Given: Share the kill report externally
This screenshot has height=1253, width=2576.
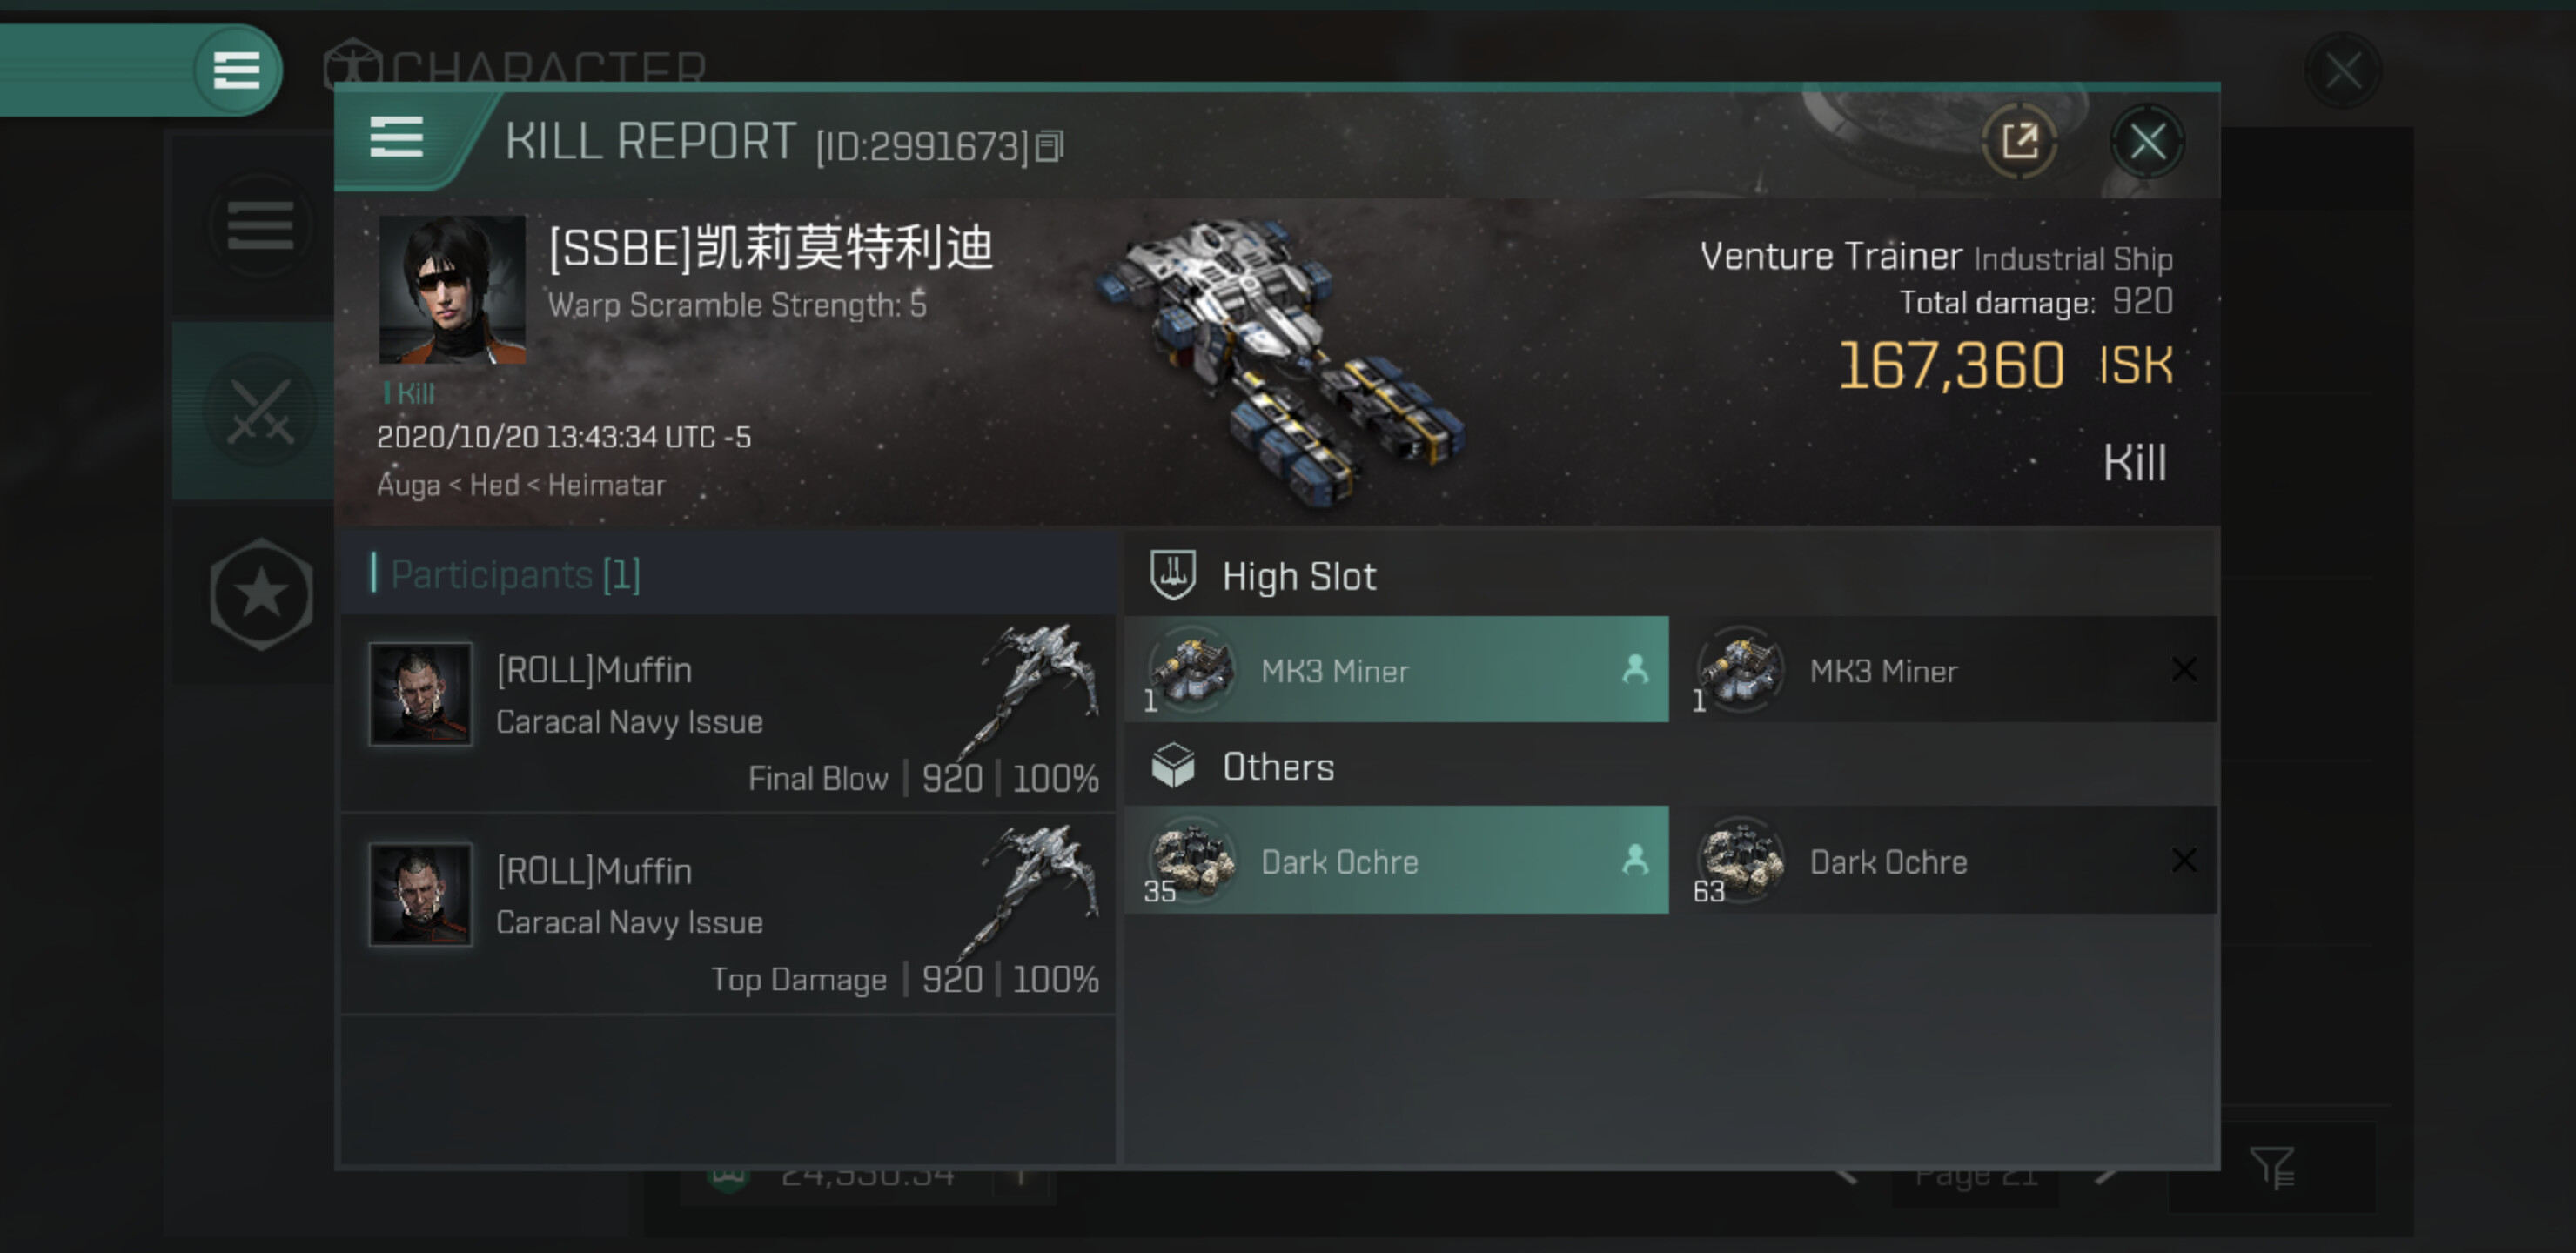Looking at the screenshot, I should [2019, 142].
